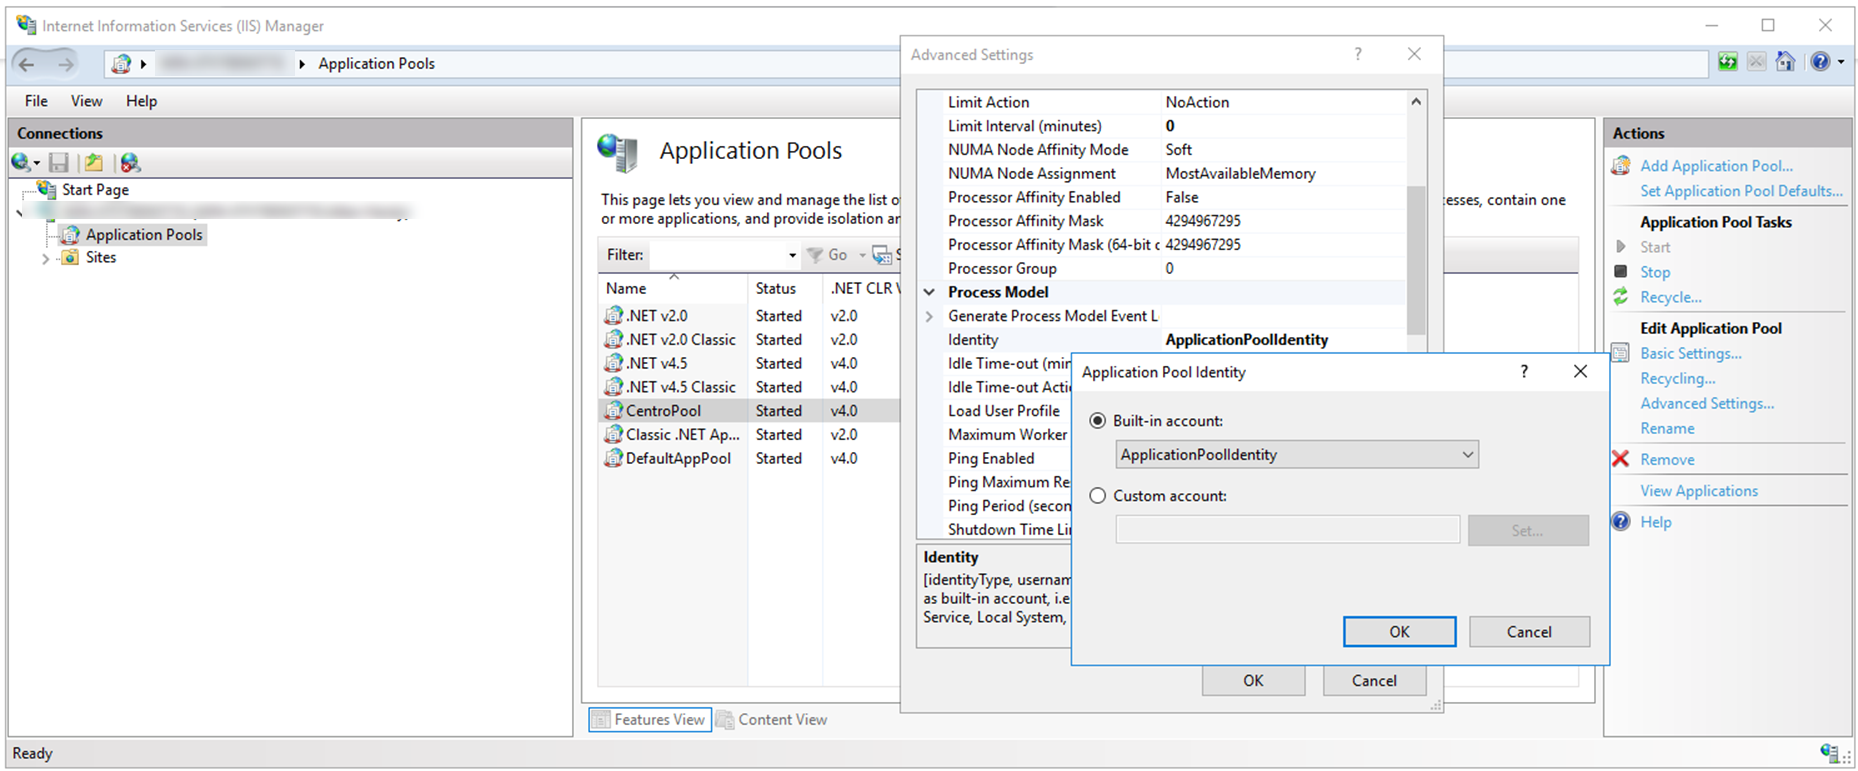1858x771 pixels.
Task: Click the blue Help question mark icon
Action: click(1621, 522)
